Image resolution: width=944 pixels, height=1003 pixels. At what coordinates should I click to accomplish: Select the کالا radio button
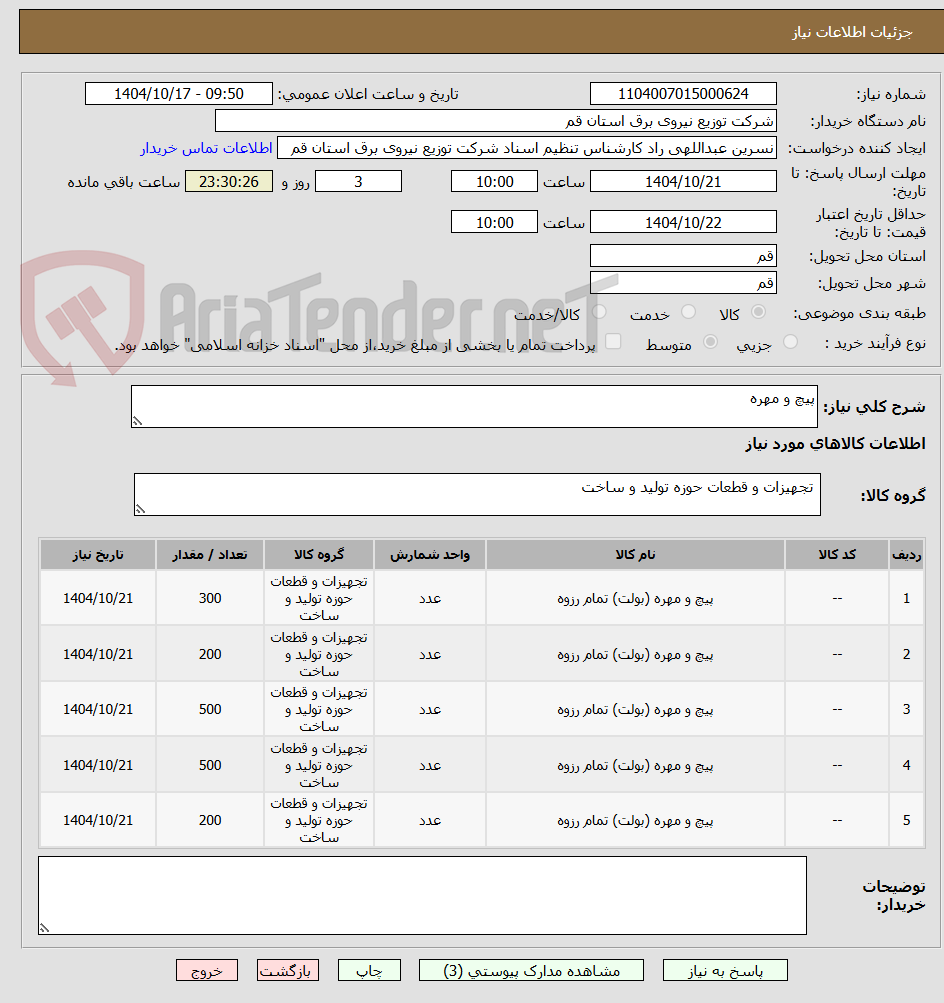759,312
